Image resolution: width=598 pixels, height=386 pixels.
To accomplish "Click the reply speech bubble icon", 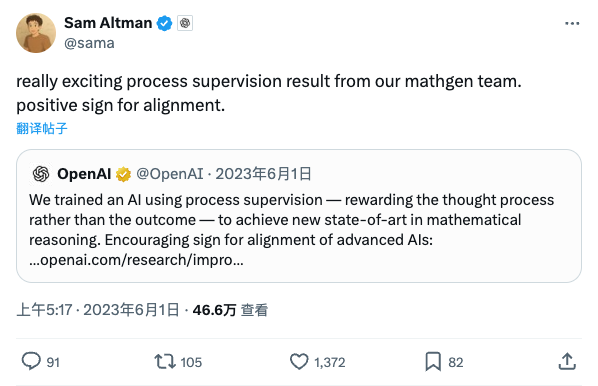I will [31, 361].
